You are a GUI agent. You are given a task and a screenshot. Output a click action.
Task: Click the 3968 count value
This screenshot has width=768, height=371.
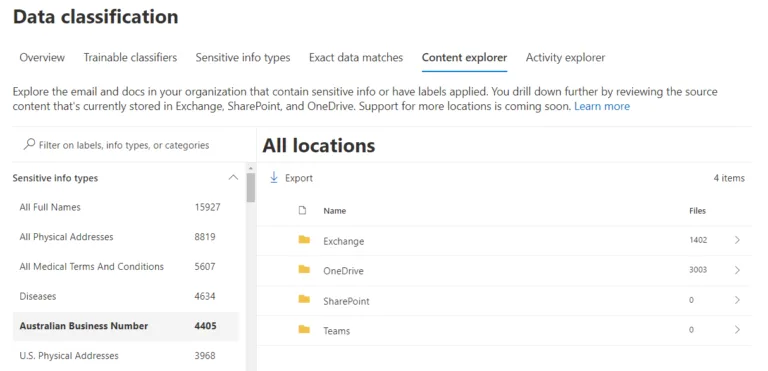tap(205, 356)
